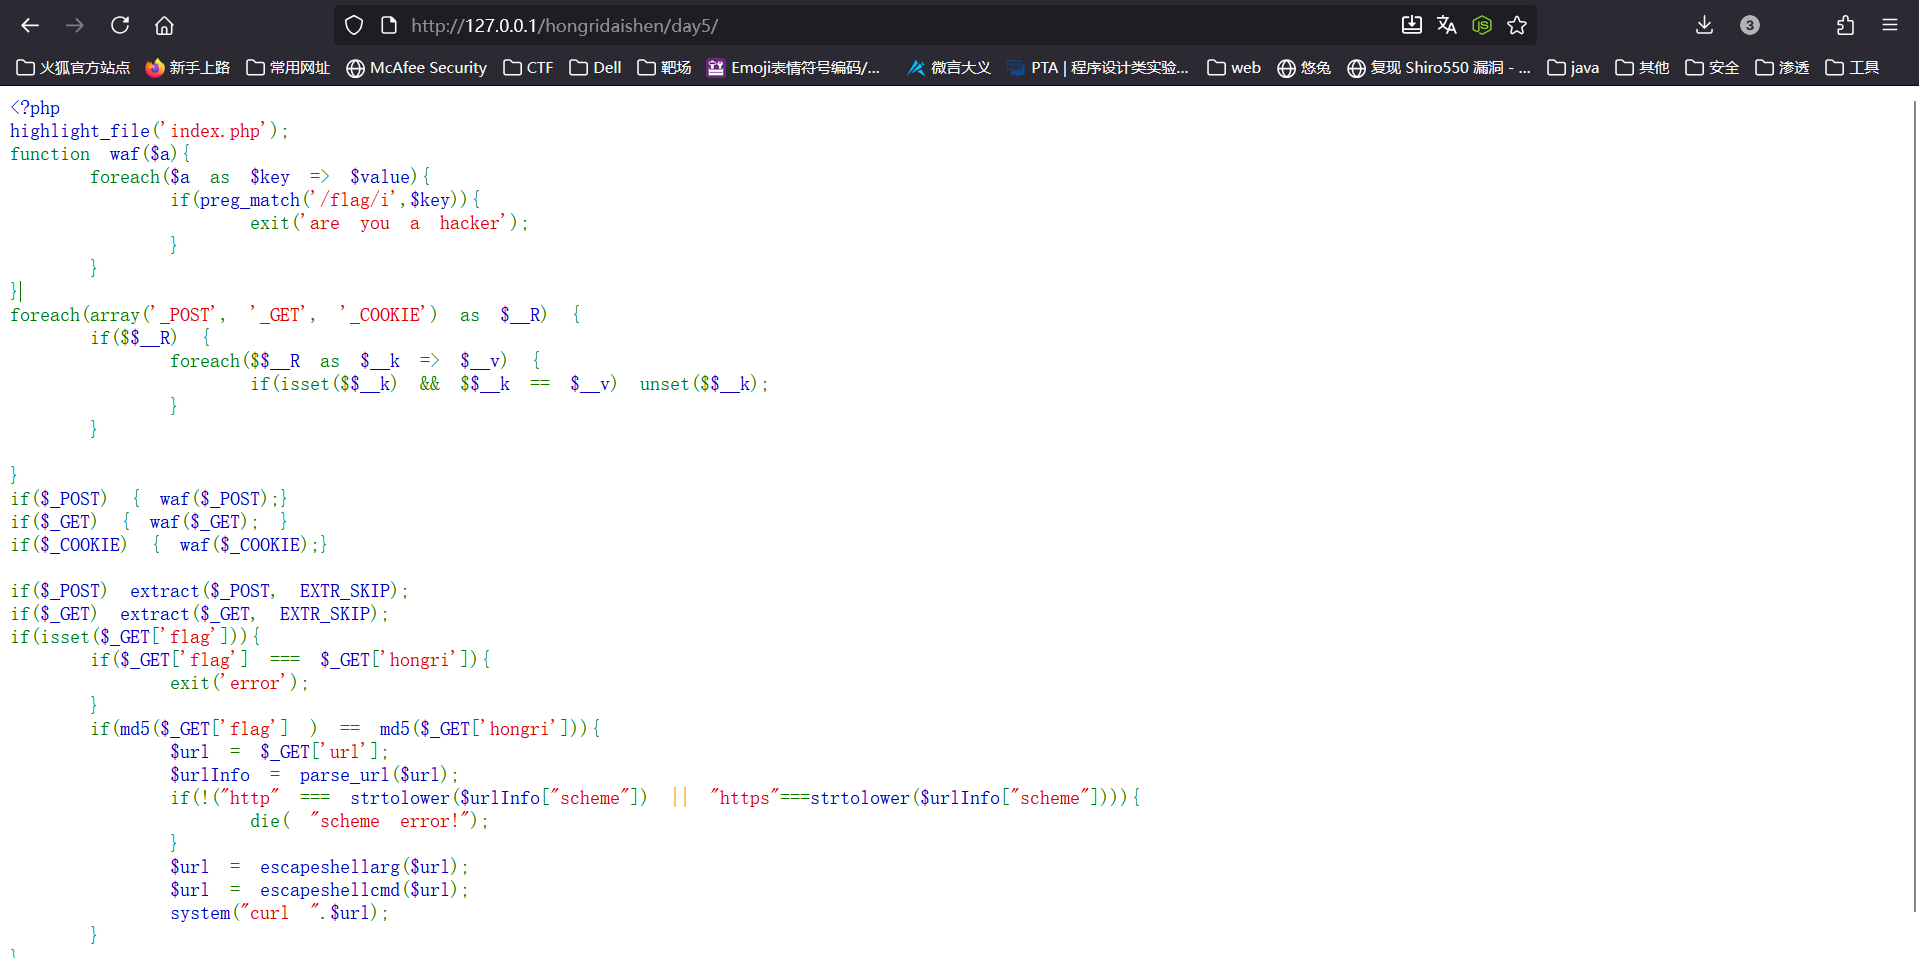Open the downloads panel

tap(1704, 25)
